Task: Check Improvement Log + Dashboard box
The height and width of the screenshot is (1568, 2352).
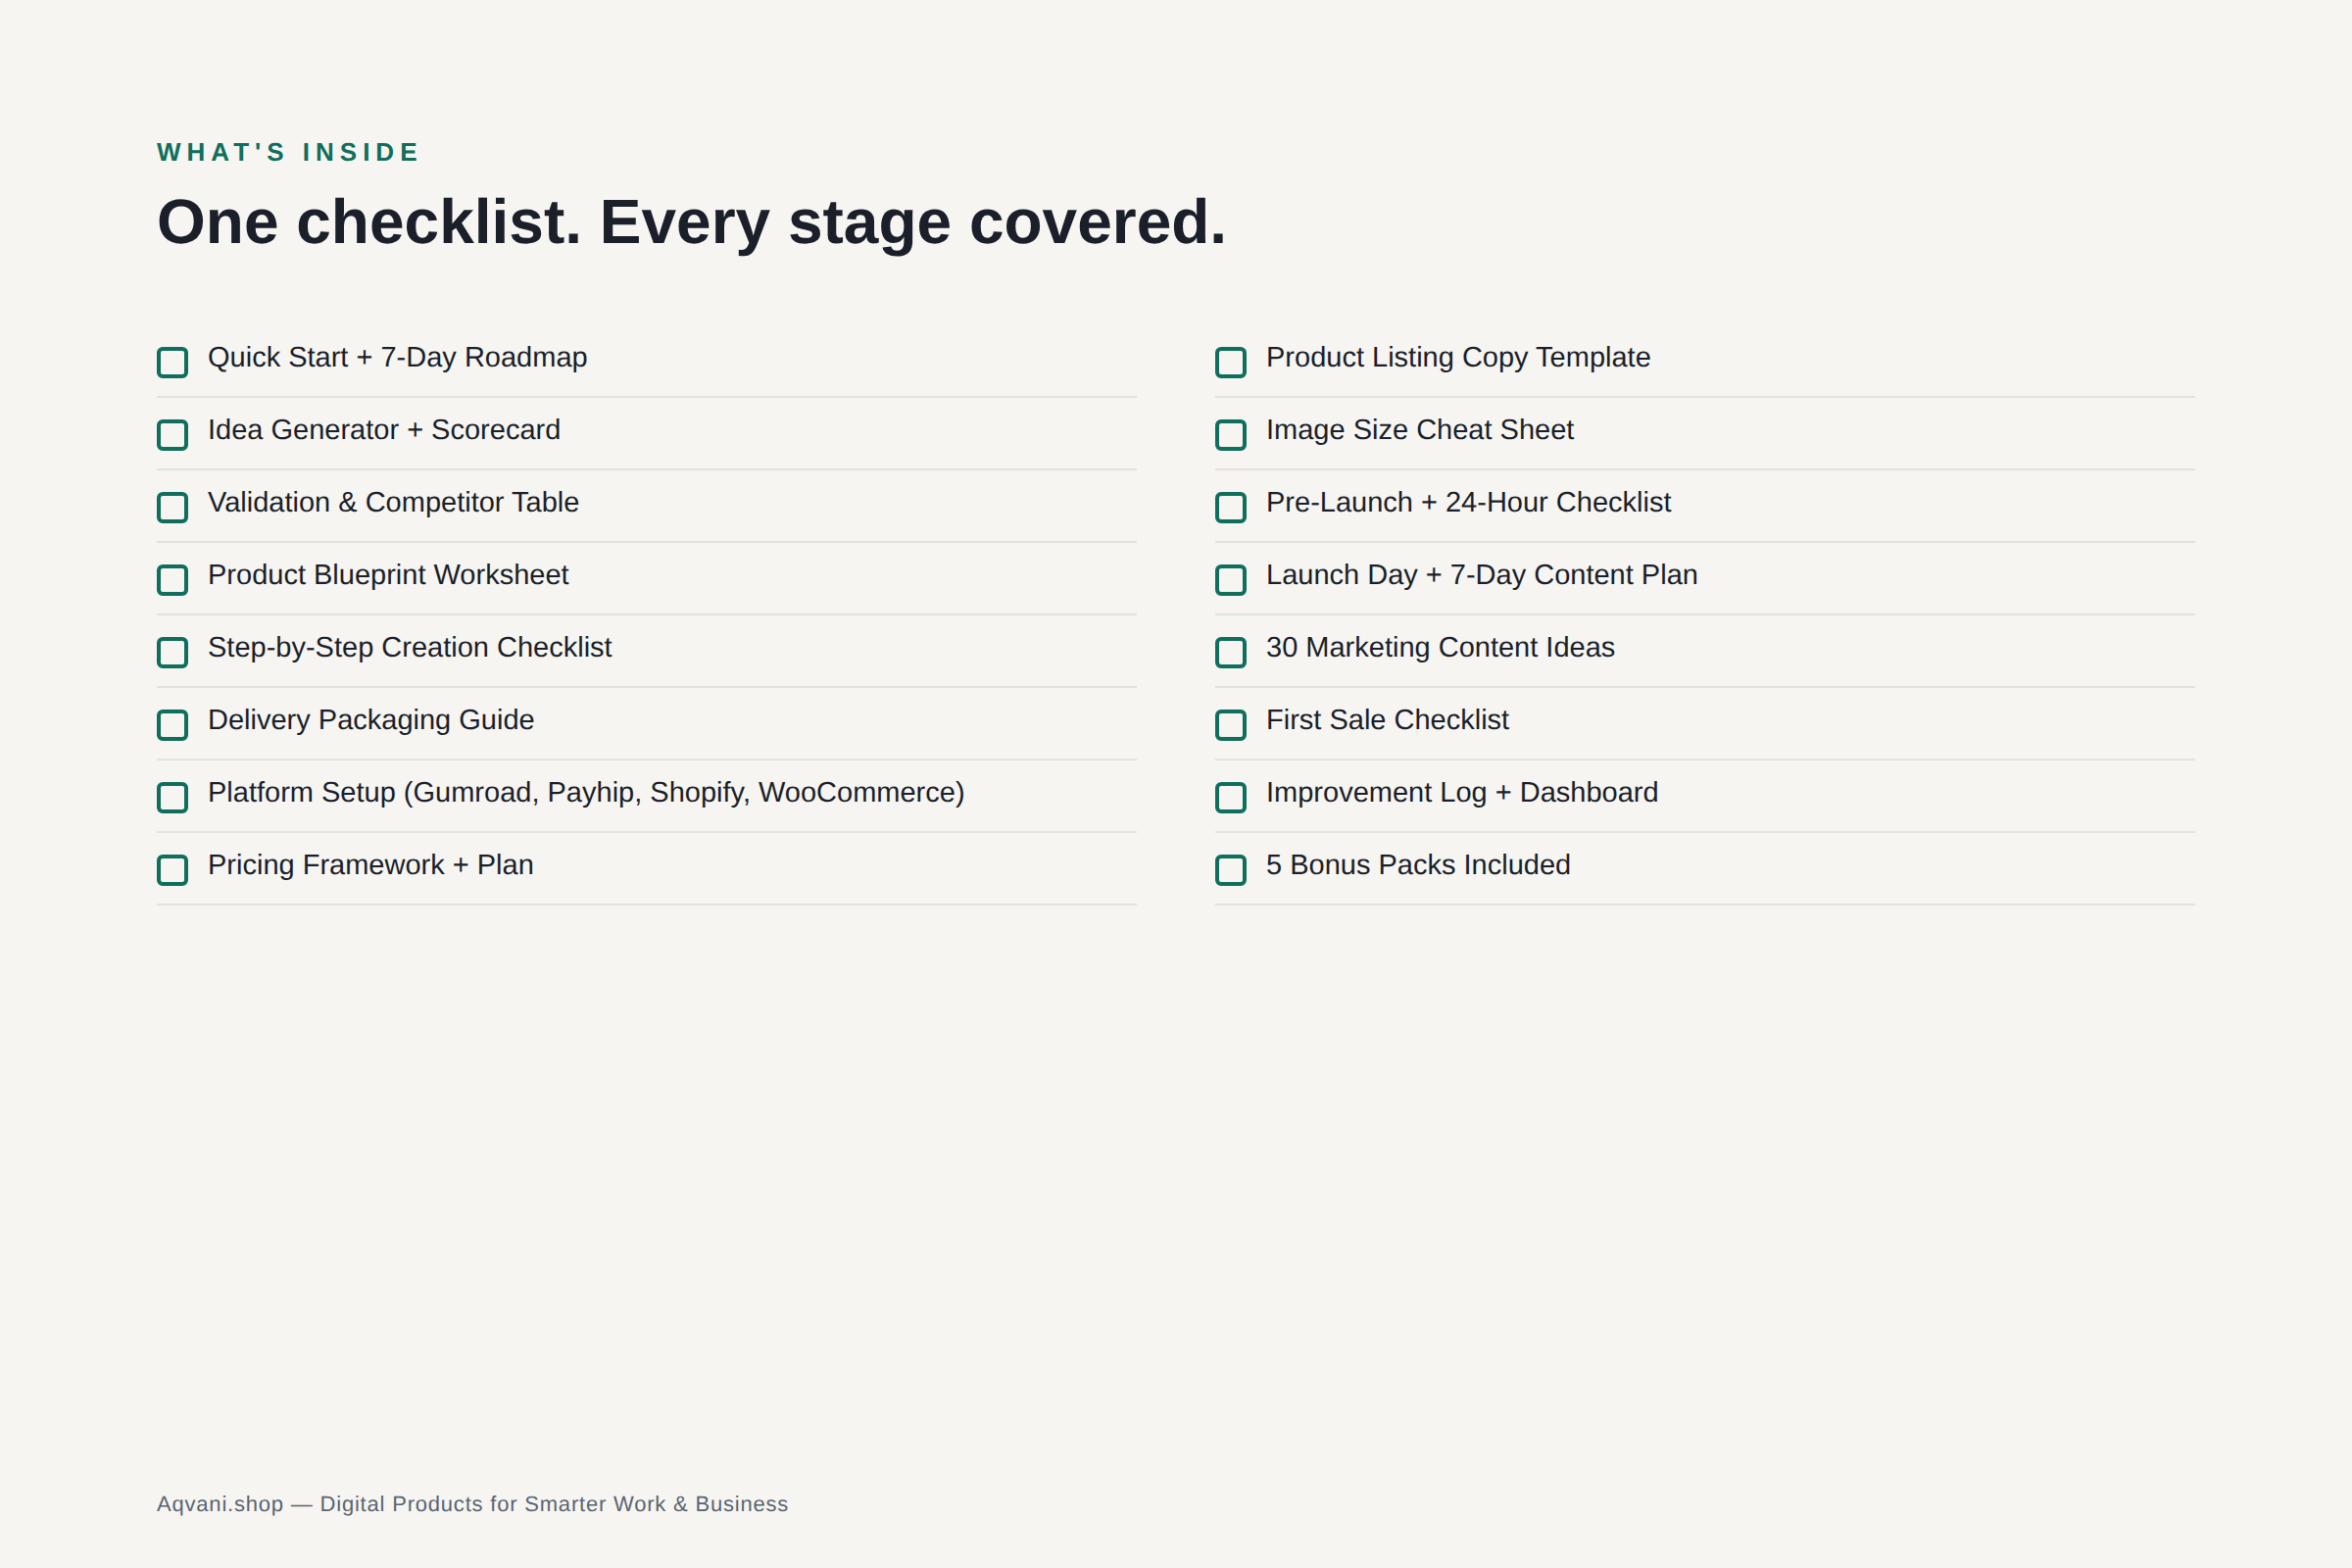Action: [x=1230, y=797]
